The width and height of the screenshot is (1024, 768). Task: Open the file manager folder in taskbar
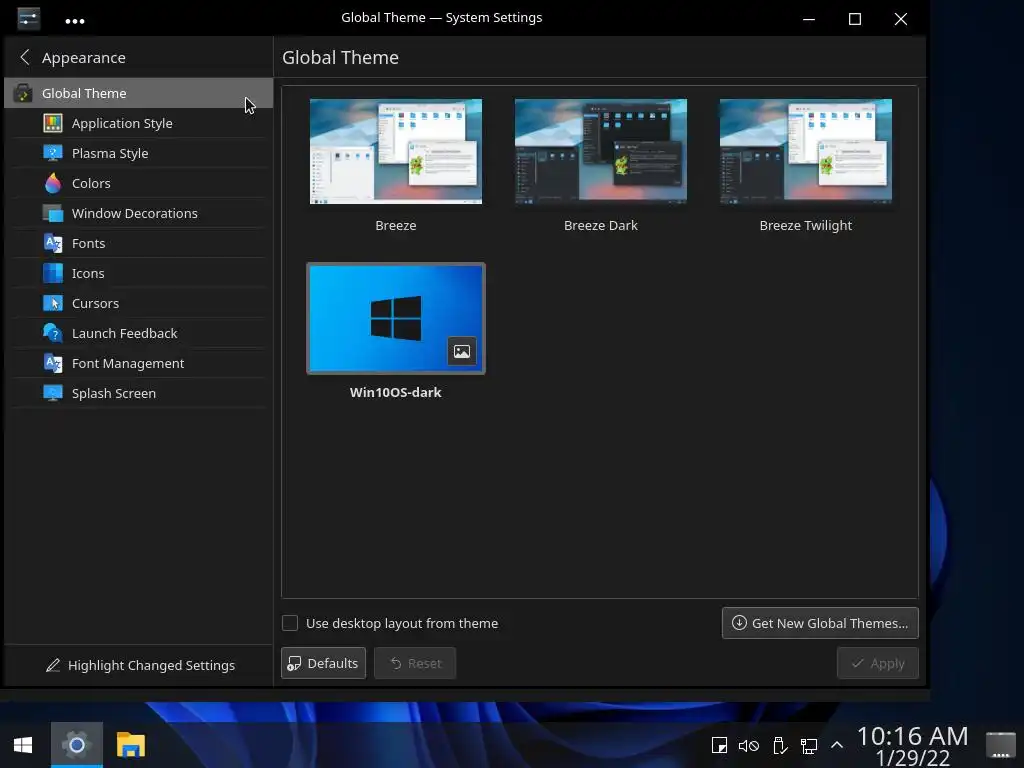pyautogui.click(x=131, y=744)
